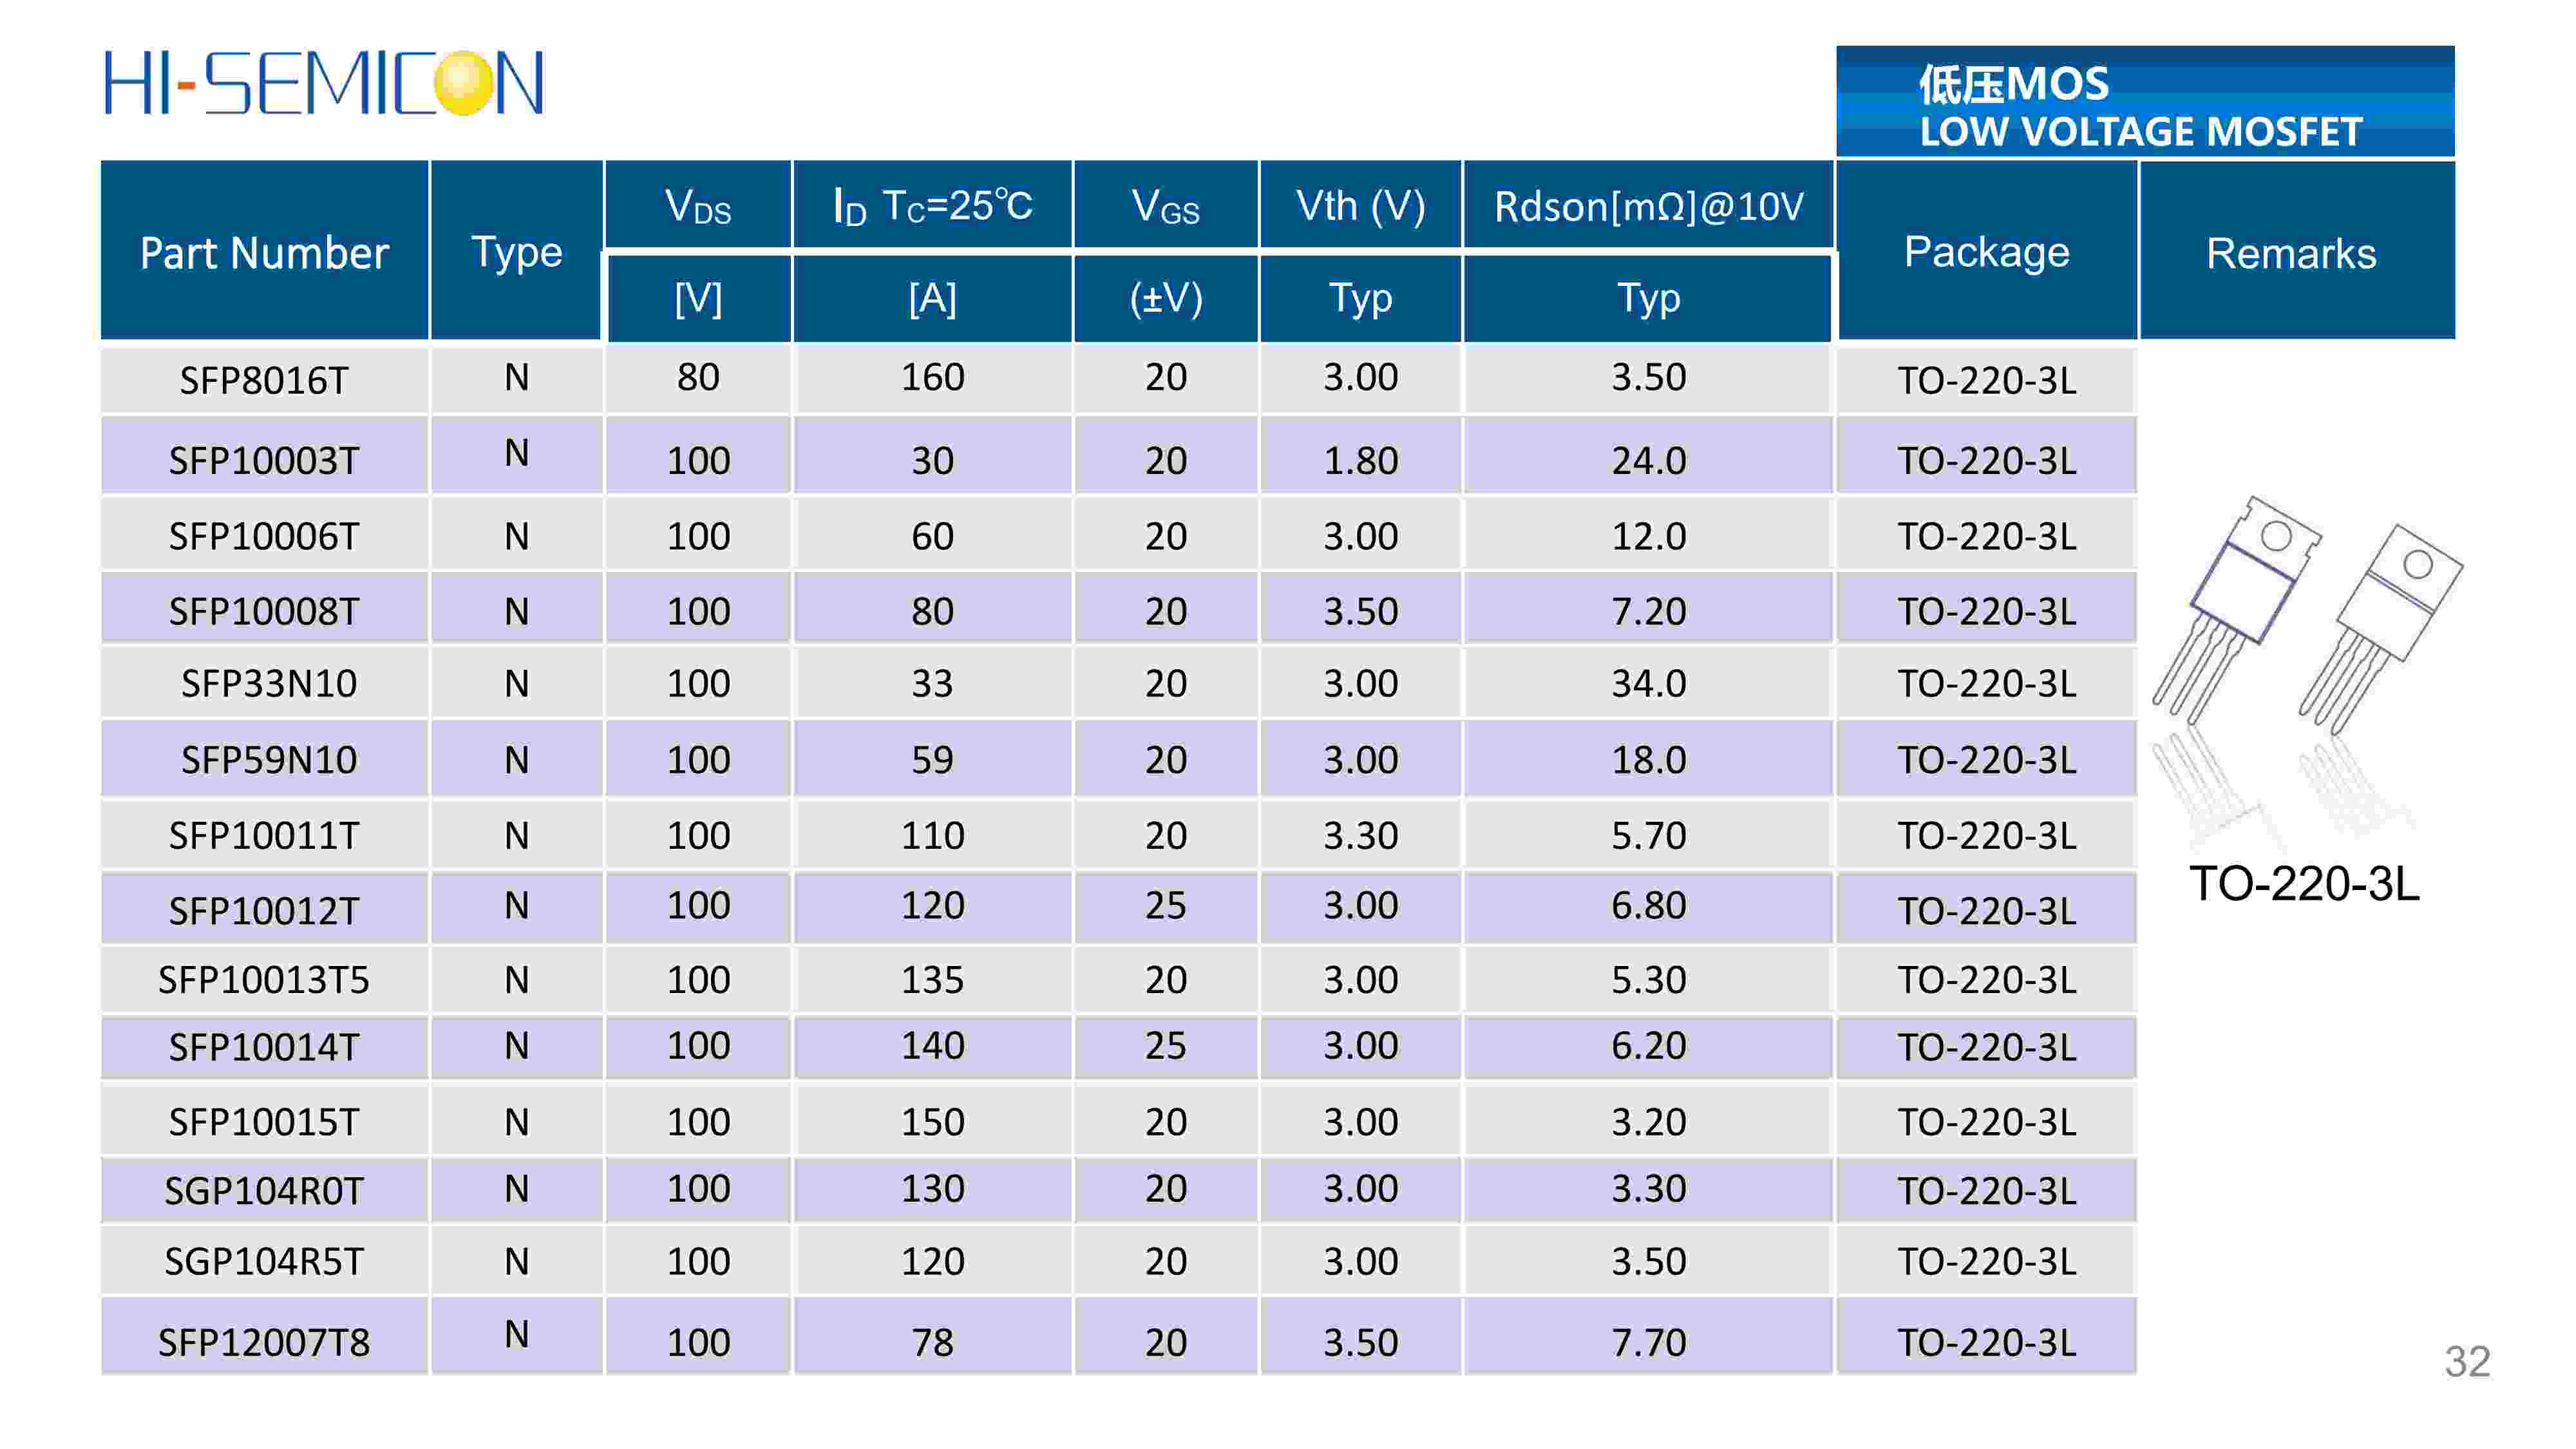
Task: Select the SFP12007T8 row's part number
Action: (264, 1342)
